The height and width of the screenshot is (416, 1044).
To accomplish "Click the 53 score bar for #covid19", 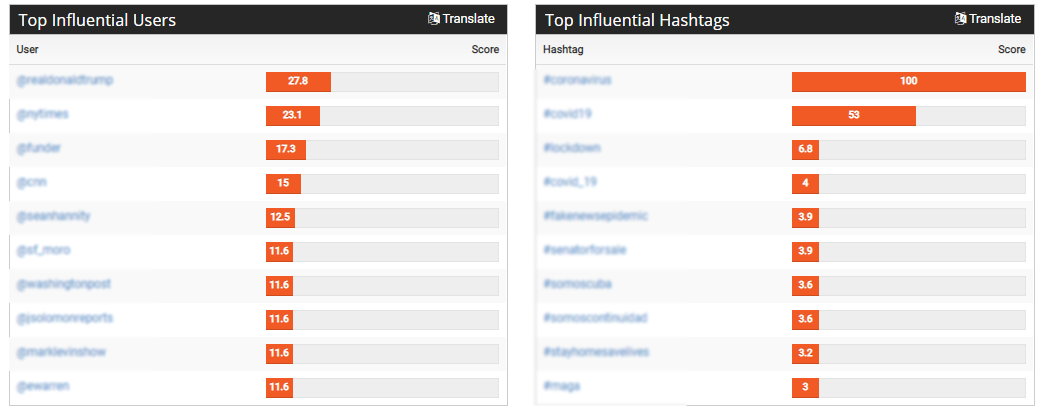I will [854, 115].
